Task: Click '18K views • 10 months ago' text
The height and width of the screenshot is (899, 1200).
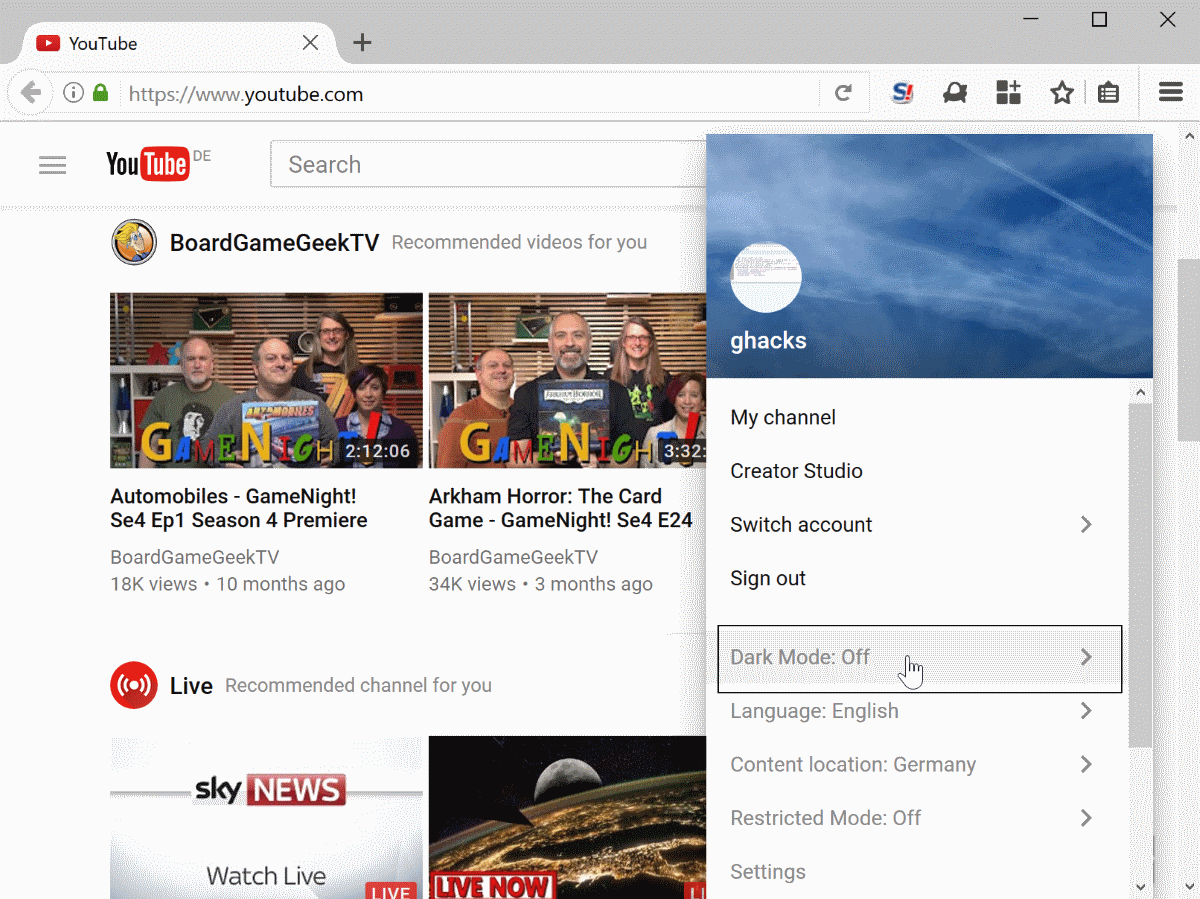Action: pyautogui.click(x=227, y=584)
